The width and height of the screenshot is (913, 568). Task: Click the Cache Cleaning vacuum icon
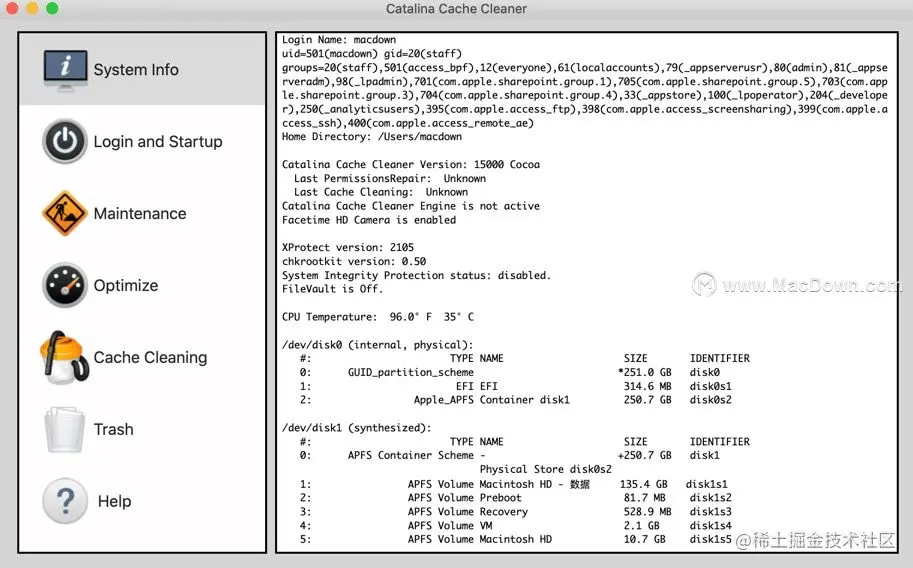[64, 357]
